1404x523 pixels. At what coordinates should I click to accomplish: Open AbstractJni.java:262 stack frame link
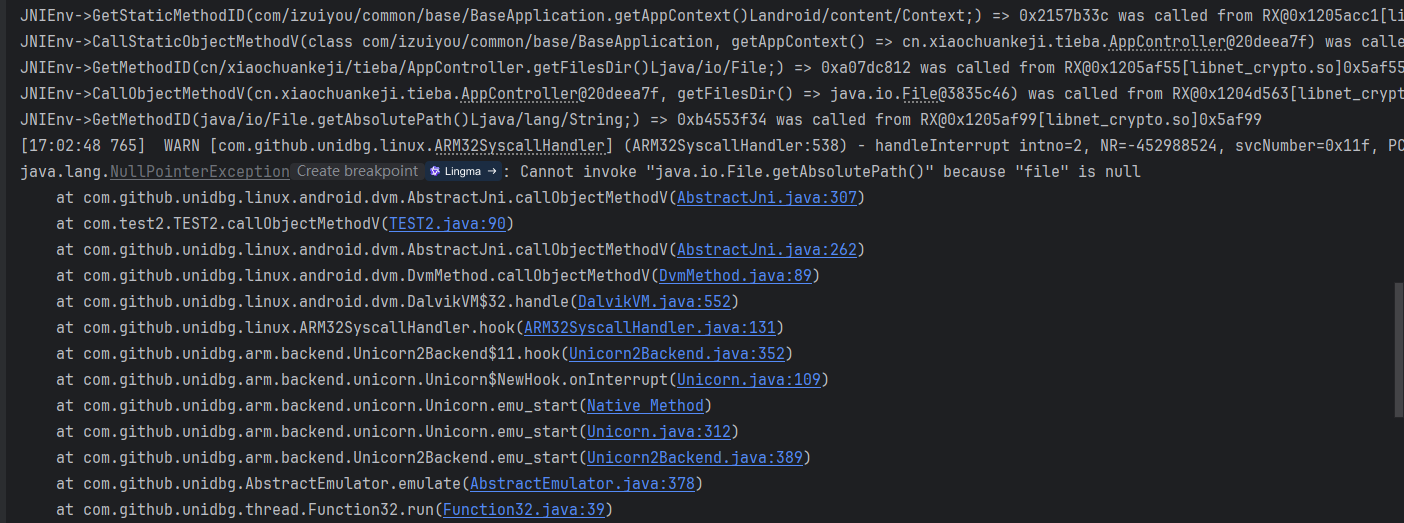point(767,249)
